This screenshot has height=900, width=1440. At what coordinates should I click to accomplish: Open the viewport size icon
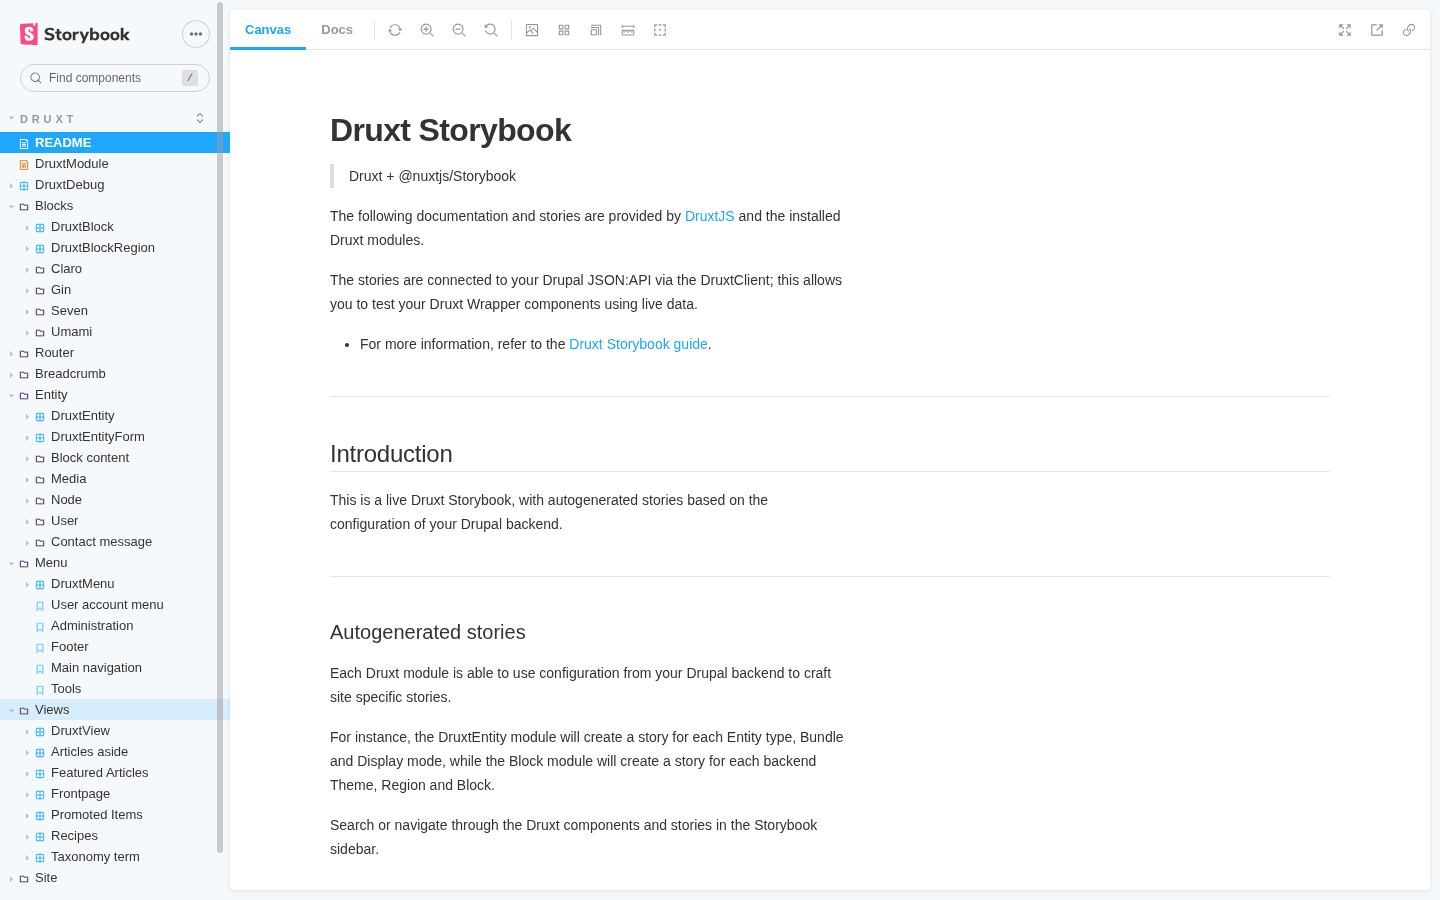[596, 30]
